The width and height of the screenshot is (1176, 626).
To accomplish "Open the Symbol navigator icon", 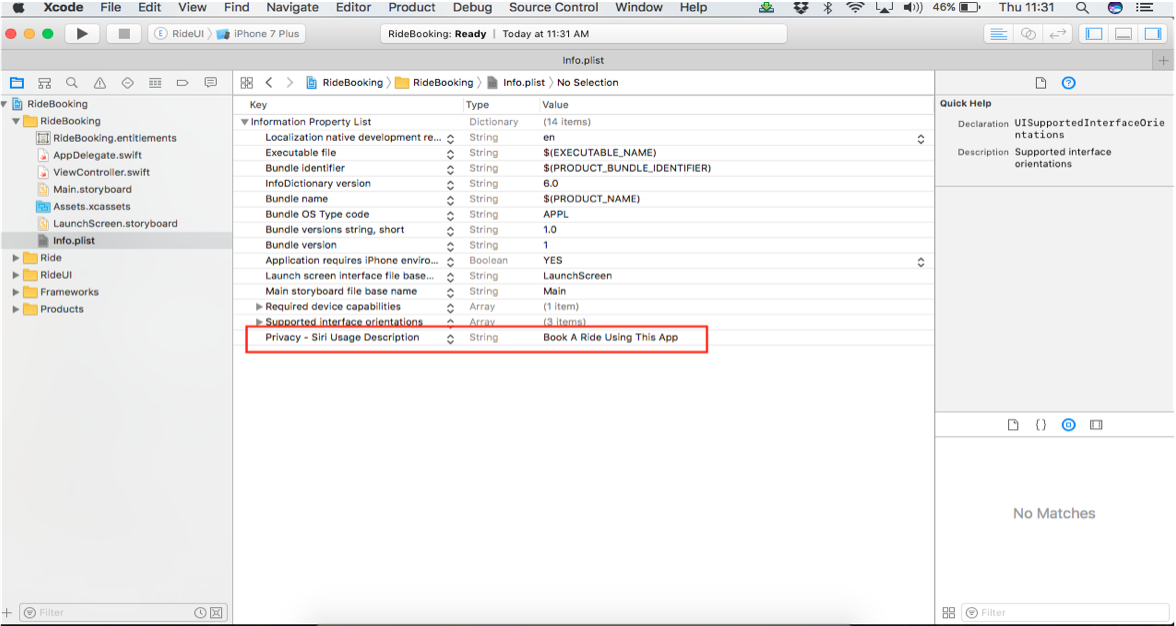I will pos(44,82).
